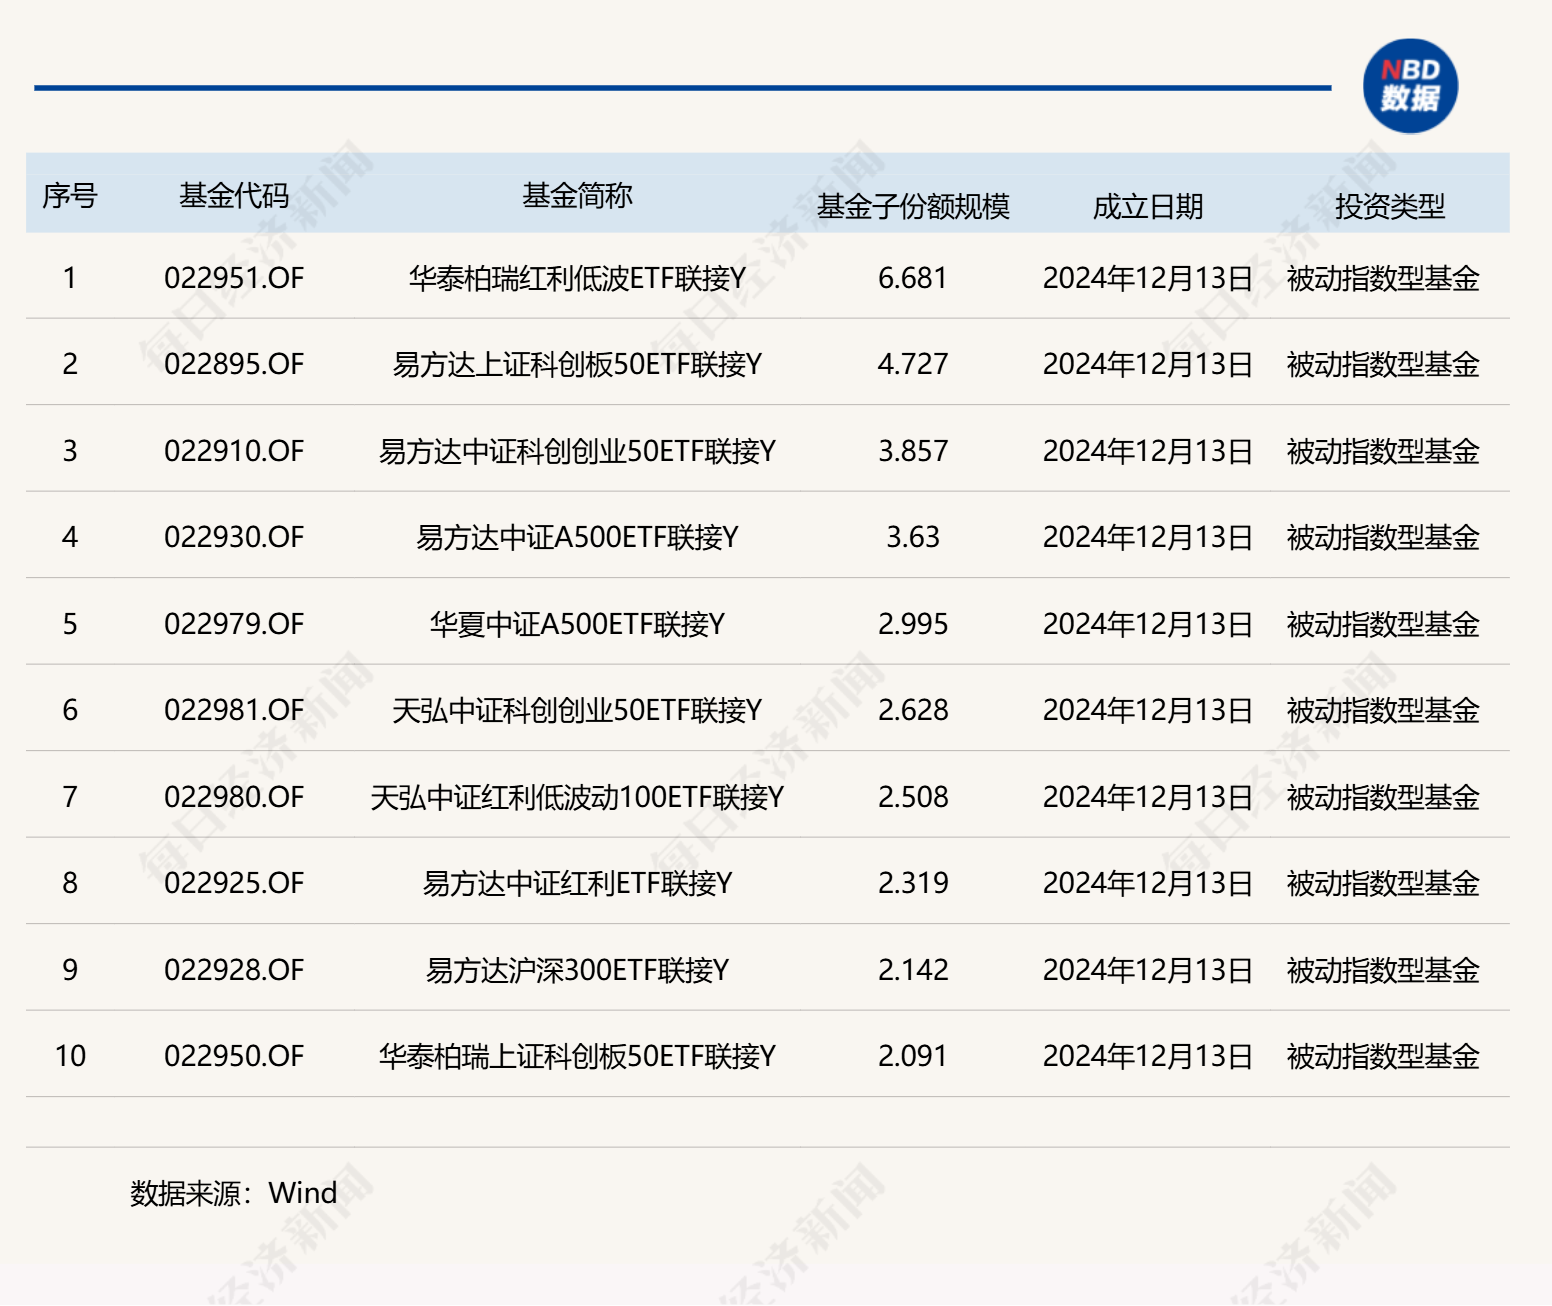
Task: Click fund code 022950.OF
Action: (234, 1056)
